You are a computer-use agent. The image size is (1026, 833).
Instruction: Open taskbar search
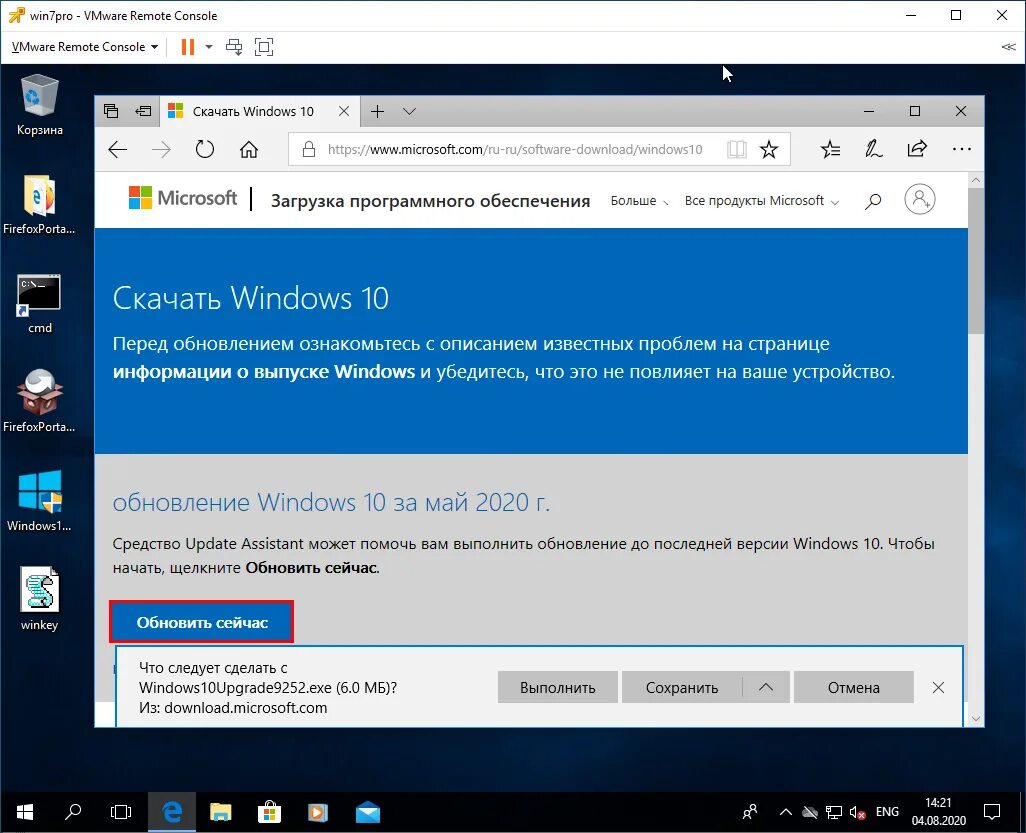[x=73, y=812]
